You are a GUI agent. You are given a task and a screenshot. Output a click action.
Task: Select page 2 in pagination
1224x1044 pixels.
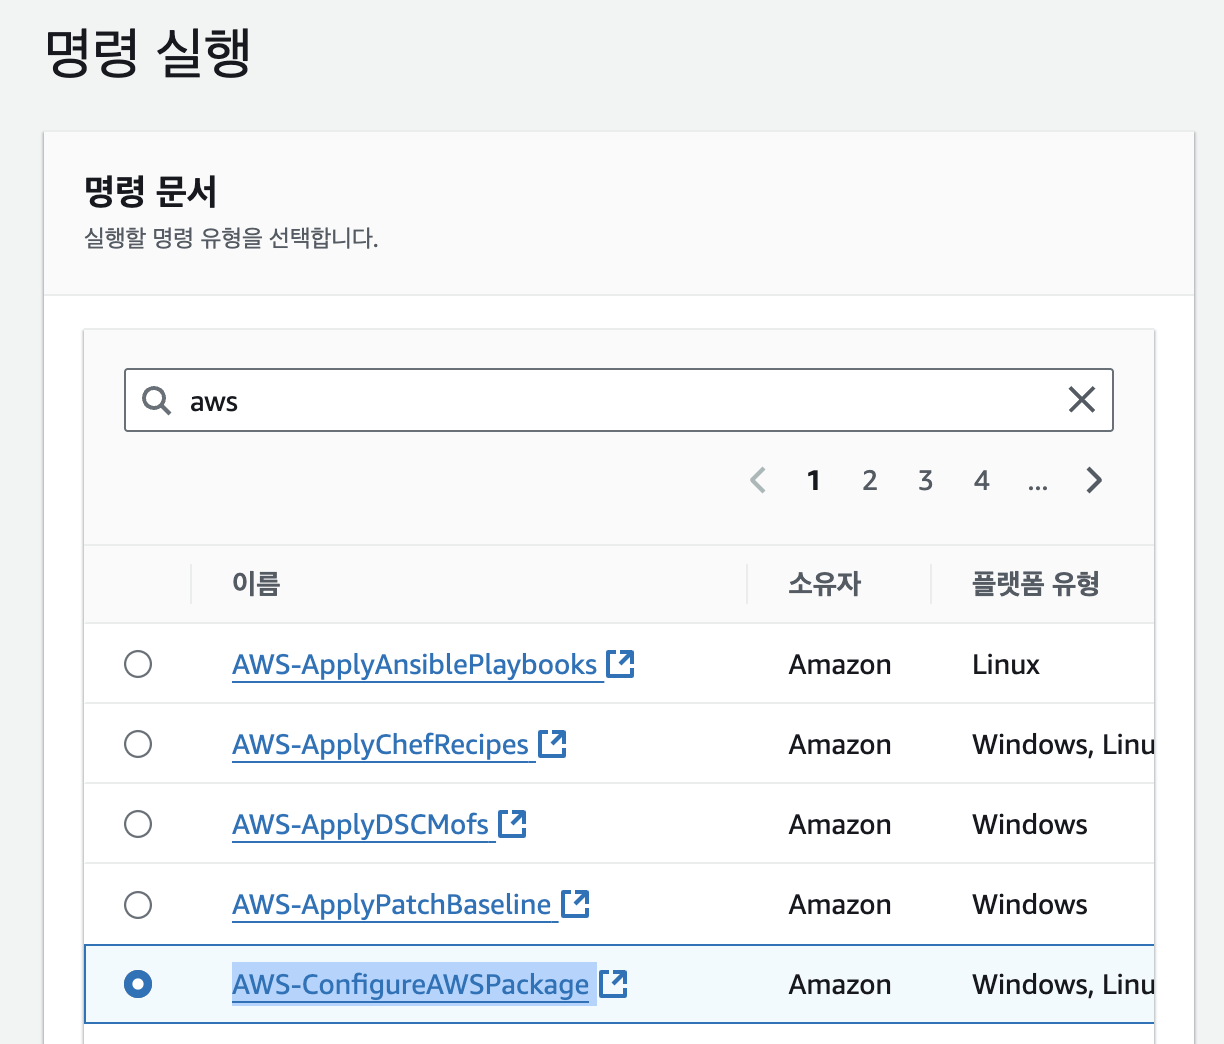coord(870,481)
